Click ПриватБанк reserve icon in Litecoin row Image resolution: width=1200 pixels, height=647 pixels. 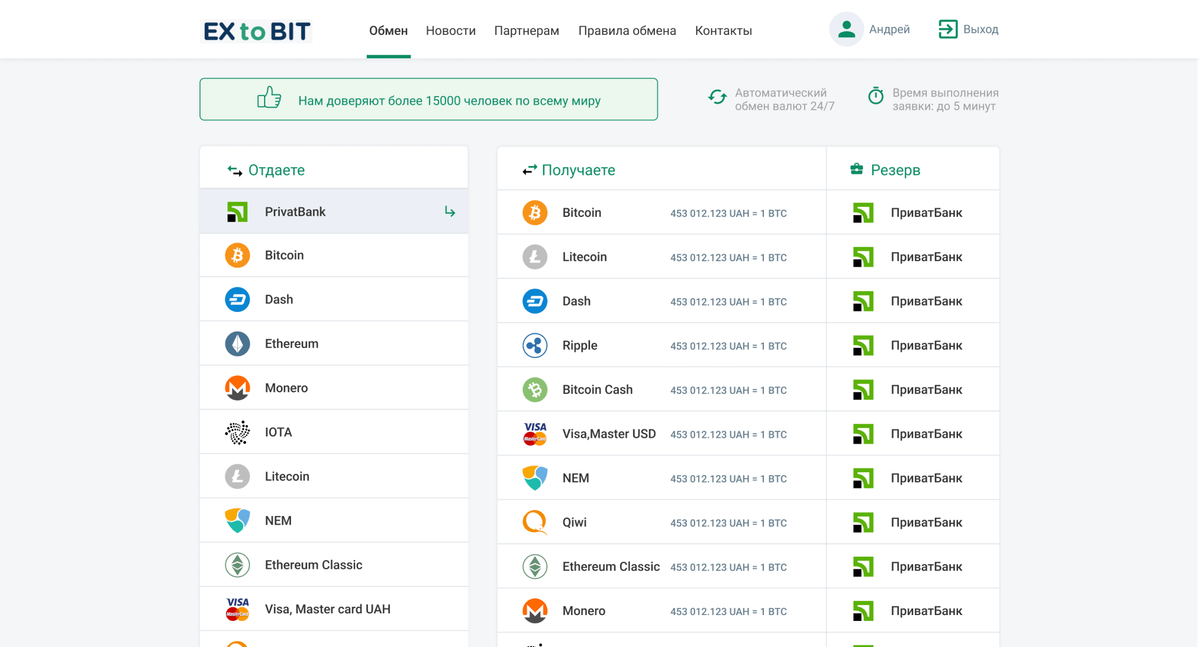pos(863,257)
